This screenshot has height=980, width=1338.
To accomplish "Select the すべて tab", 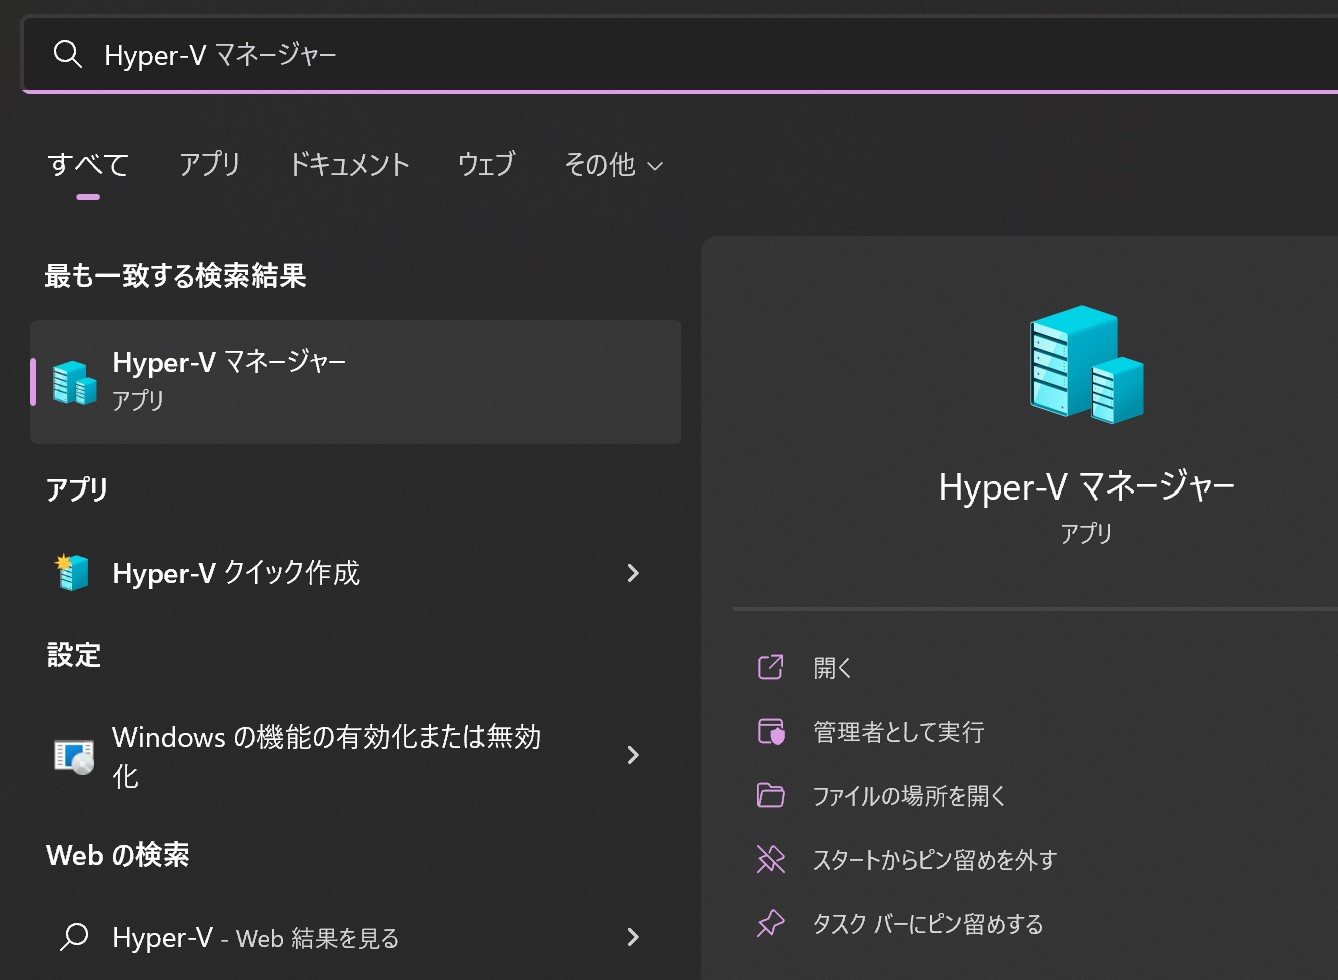I will click(88, 164).
